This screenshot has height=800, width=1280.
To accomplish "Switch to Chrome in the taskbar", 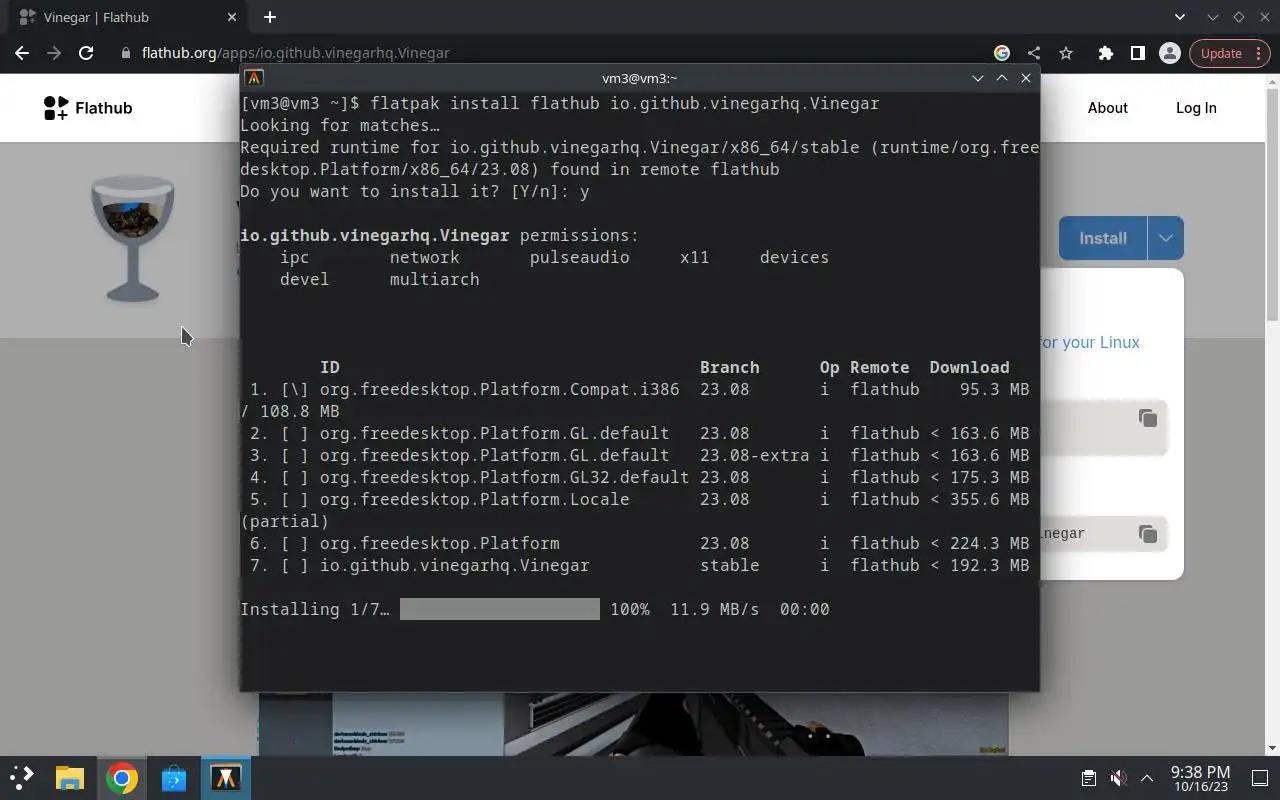I will pyautogui.click(x=122, y=777).
